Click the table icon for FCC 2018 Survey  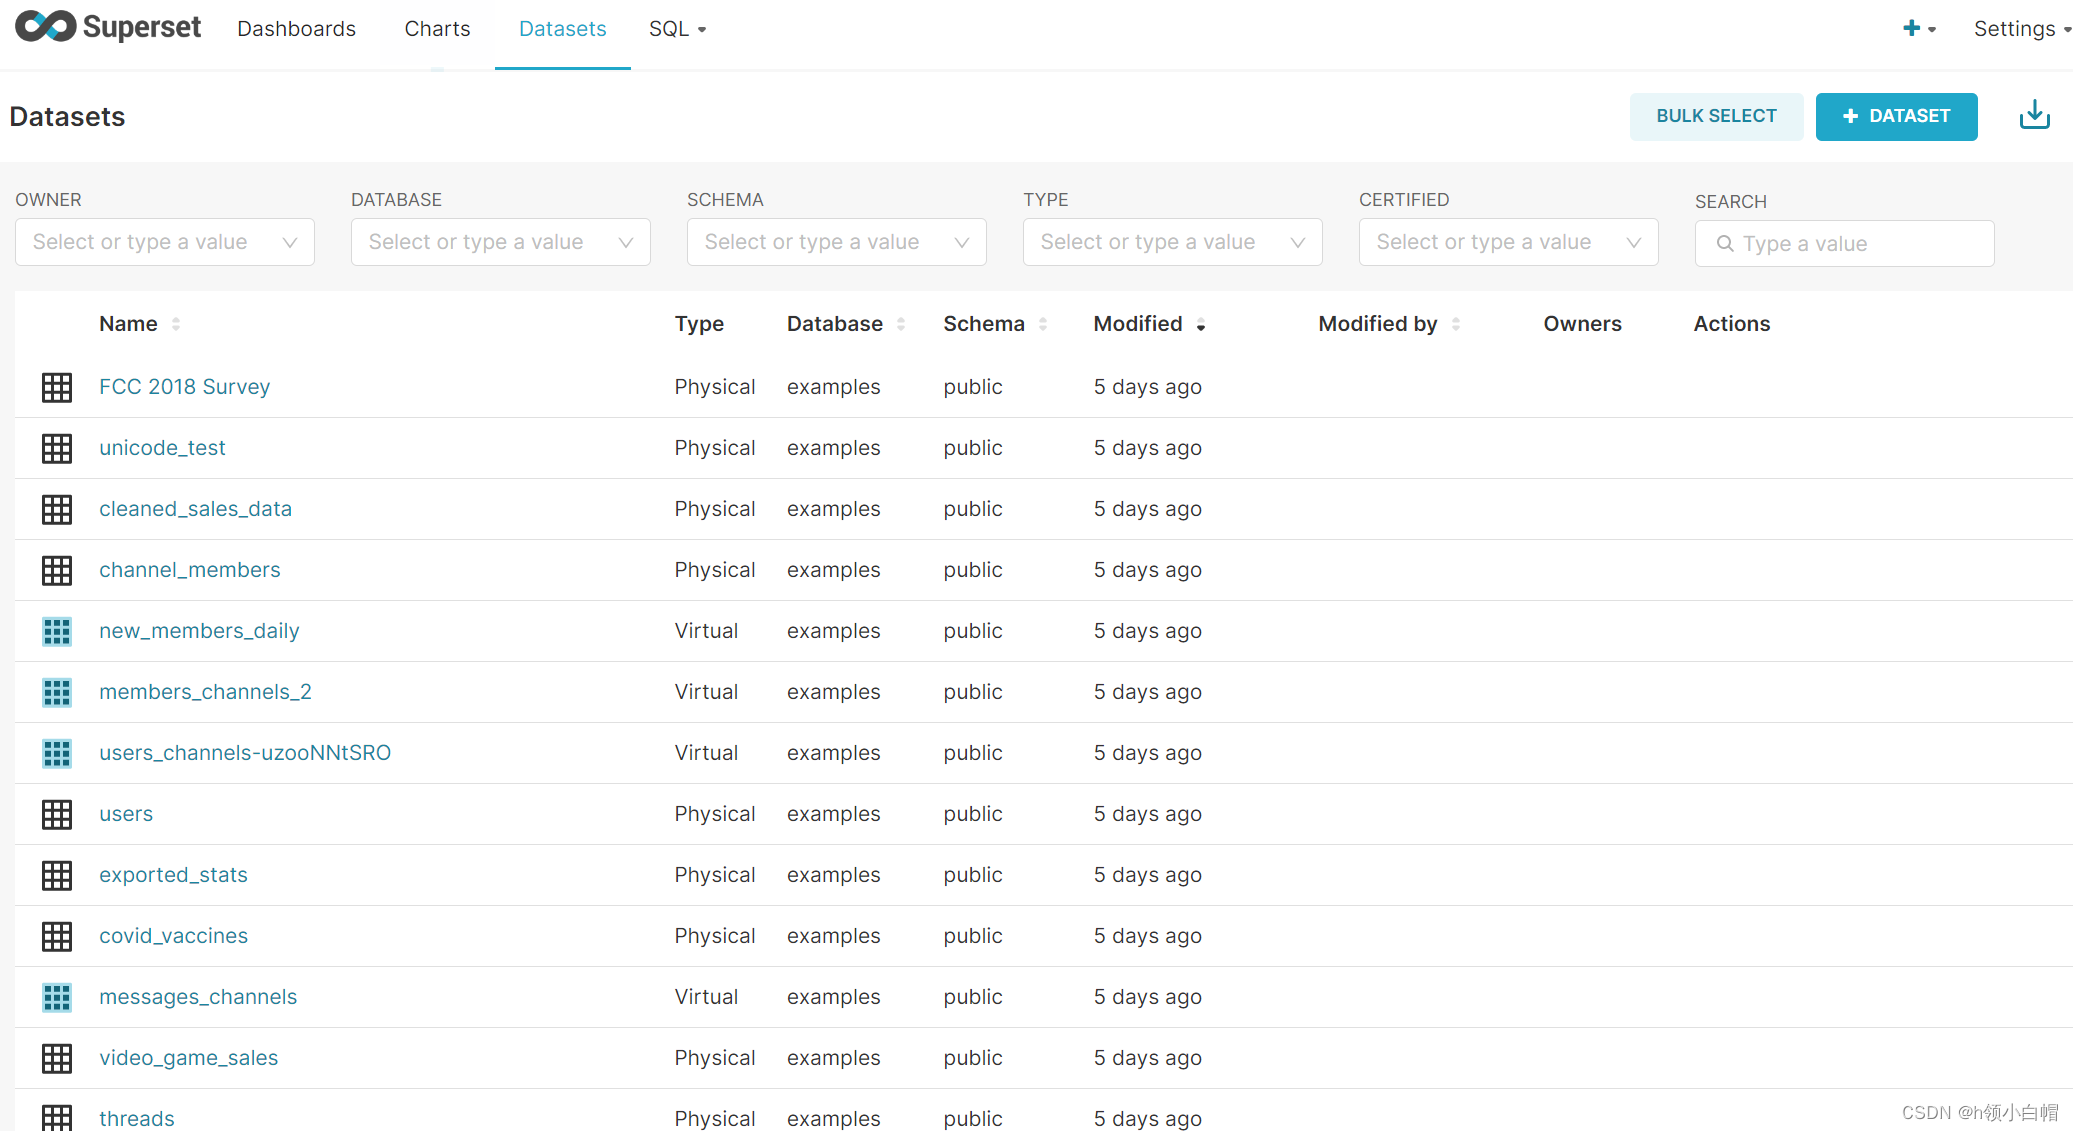57,387
